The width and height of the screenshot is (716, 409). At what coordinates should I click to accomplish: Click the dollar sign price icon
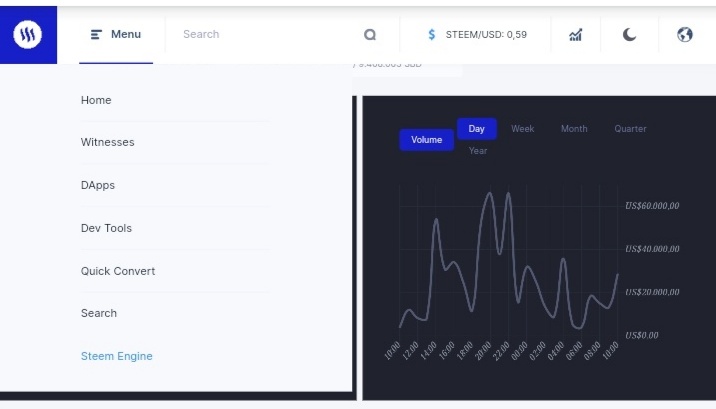coord(432,34)
